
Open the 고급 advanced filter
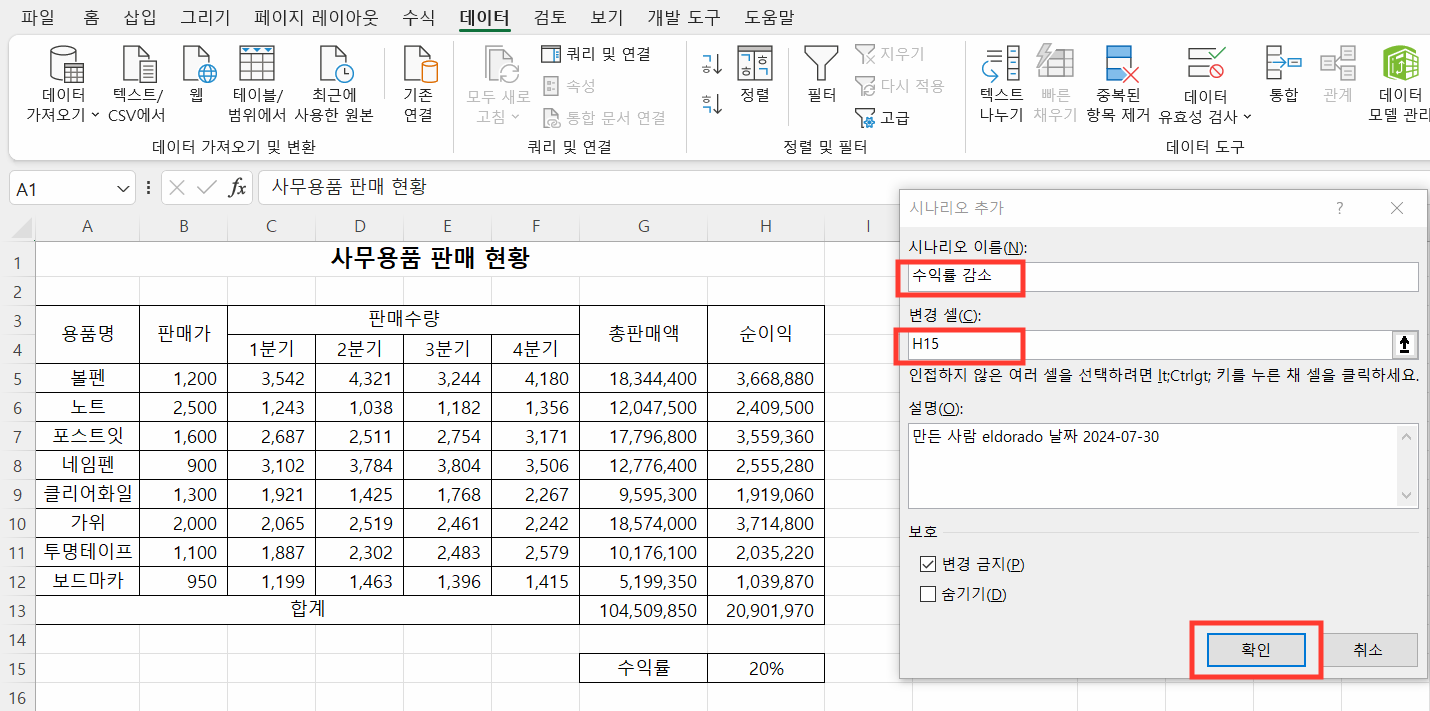point(882,118)
